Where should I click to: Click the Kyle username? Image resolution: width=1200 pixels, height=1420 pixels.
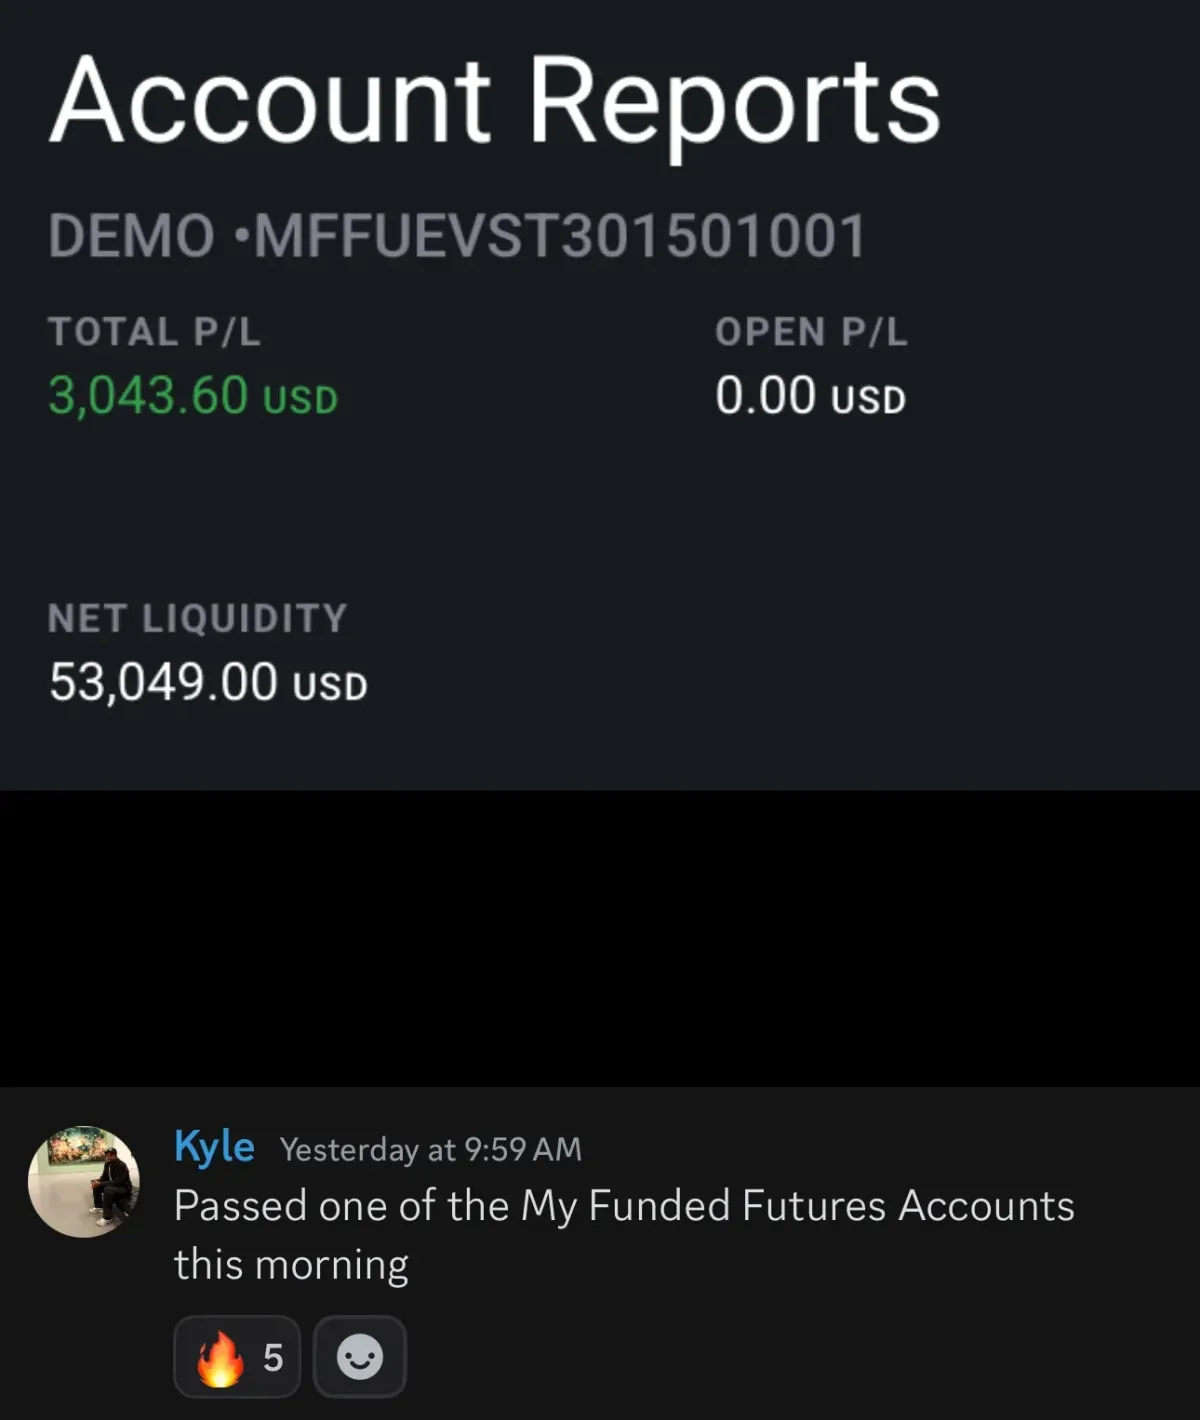(214, 1146)
